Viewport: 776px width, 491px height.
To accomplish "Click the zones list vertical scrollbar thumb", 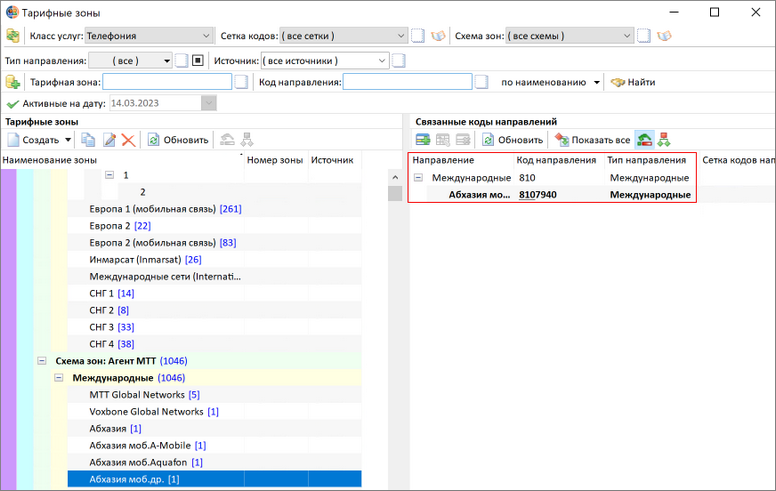I will [x=395, y=194].
